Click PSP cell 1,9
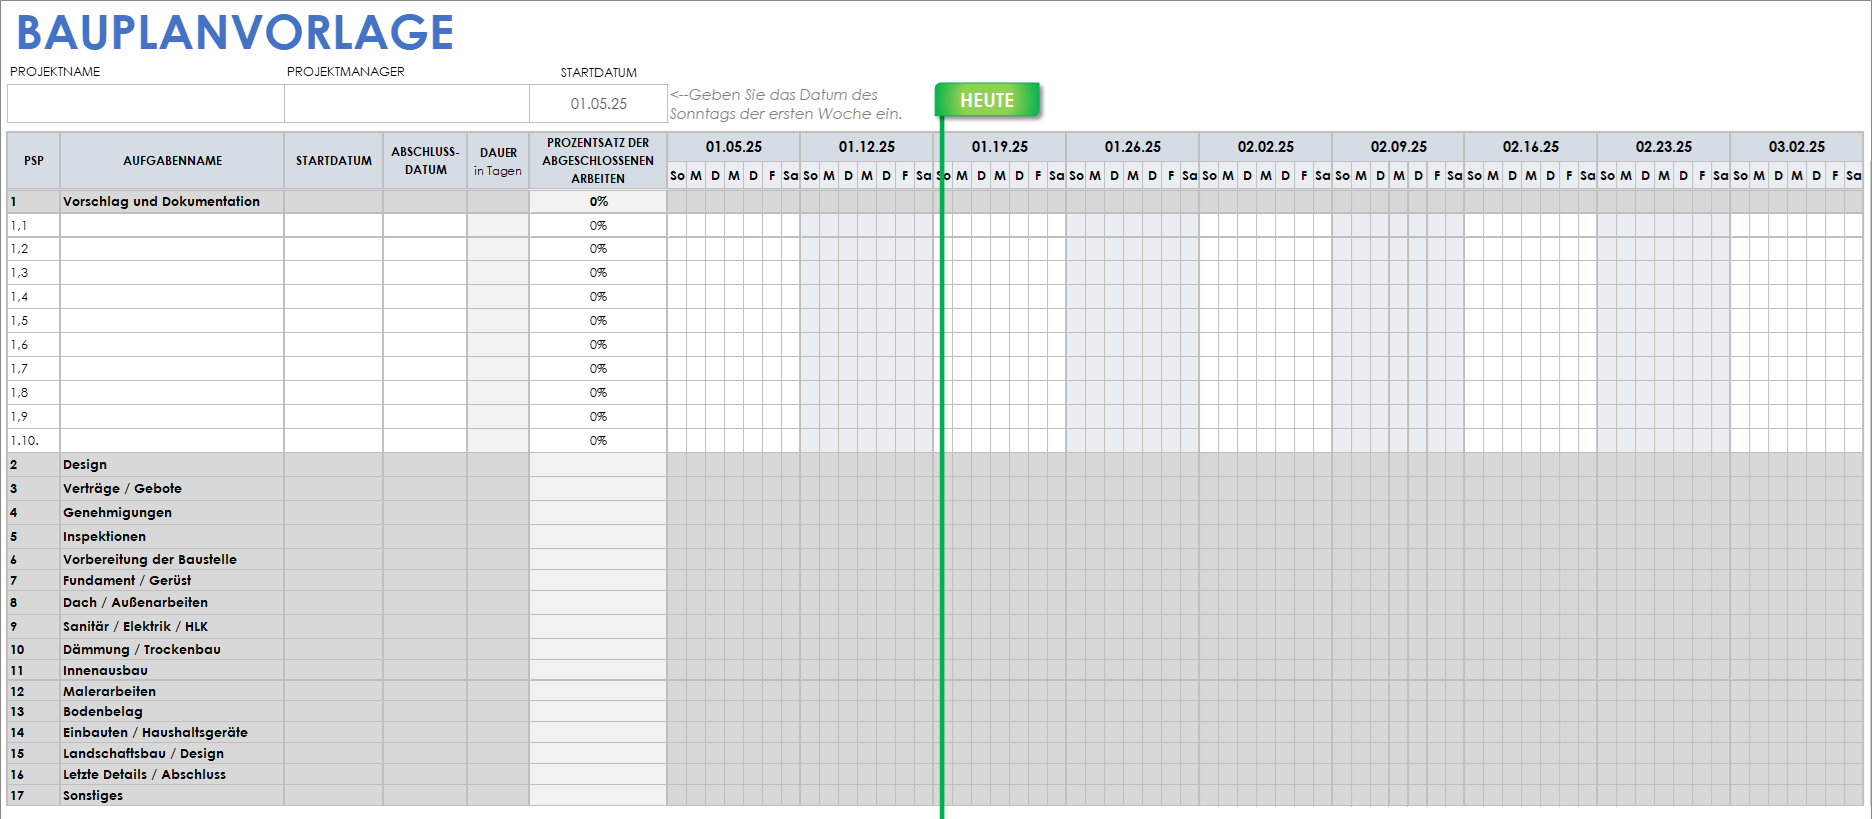 [x=34, y=417]
